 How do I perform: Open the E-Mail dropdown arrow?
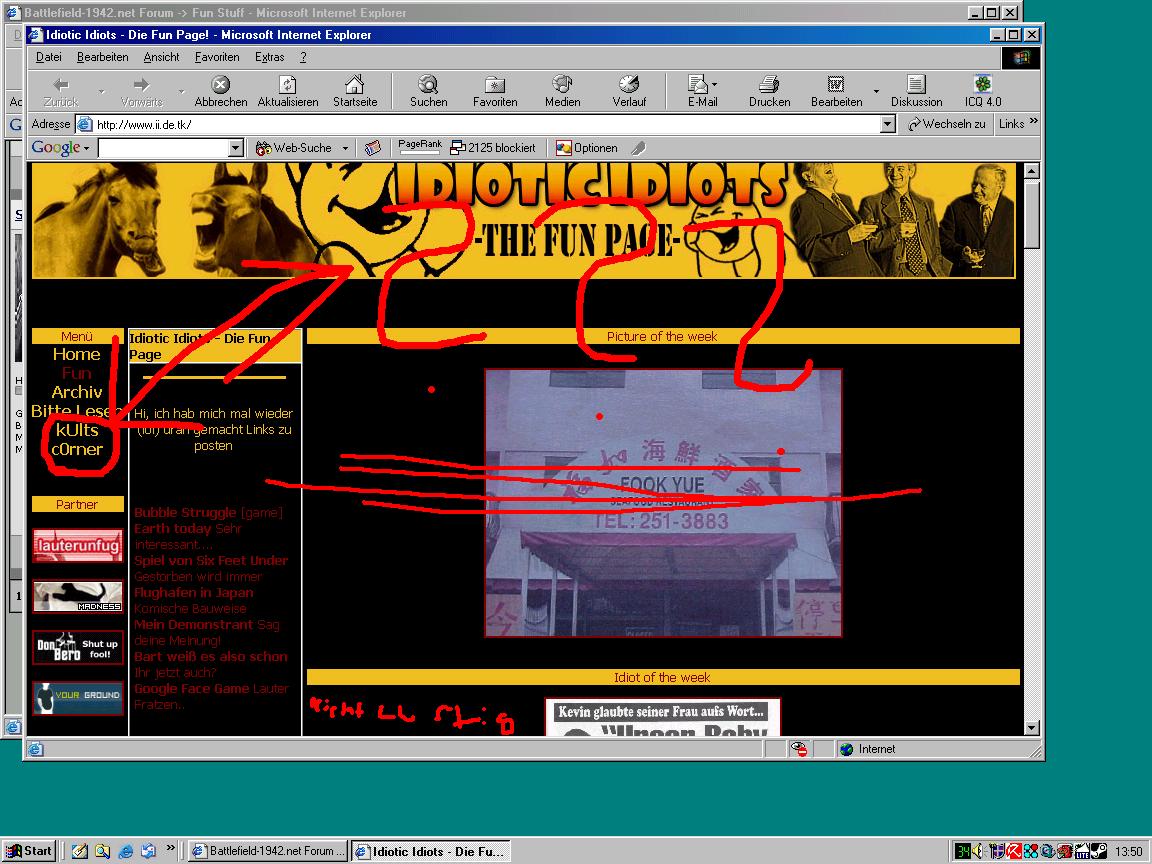point(714,84)
